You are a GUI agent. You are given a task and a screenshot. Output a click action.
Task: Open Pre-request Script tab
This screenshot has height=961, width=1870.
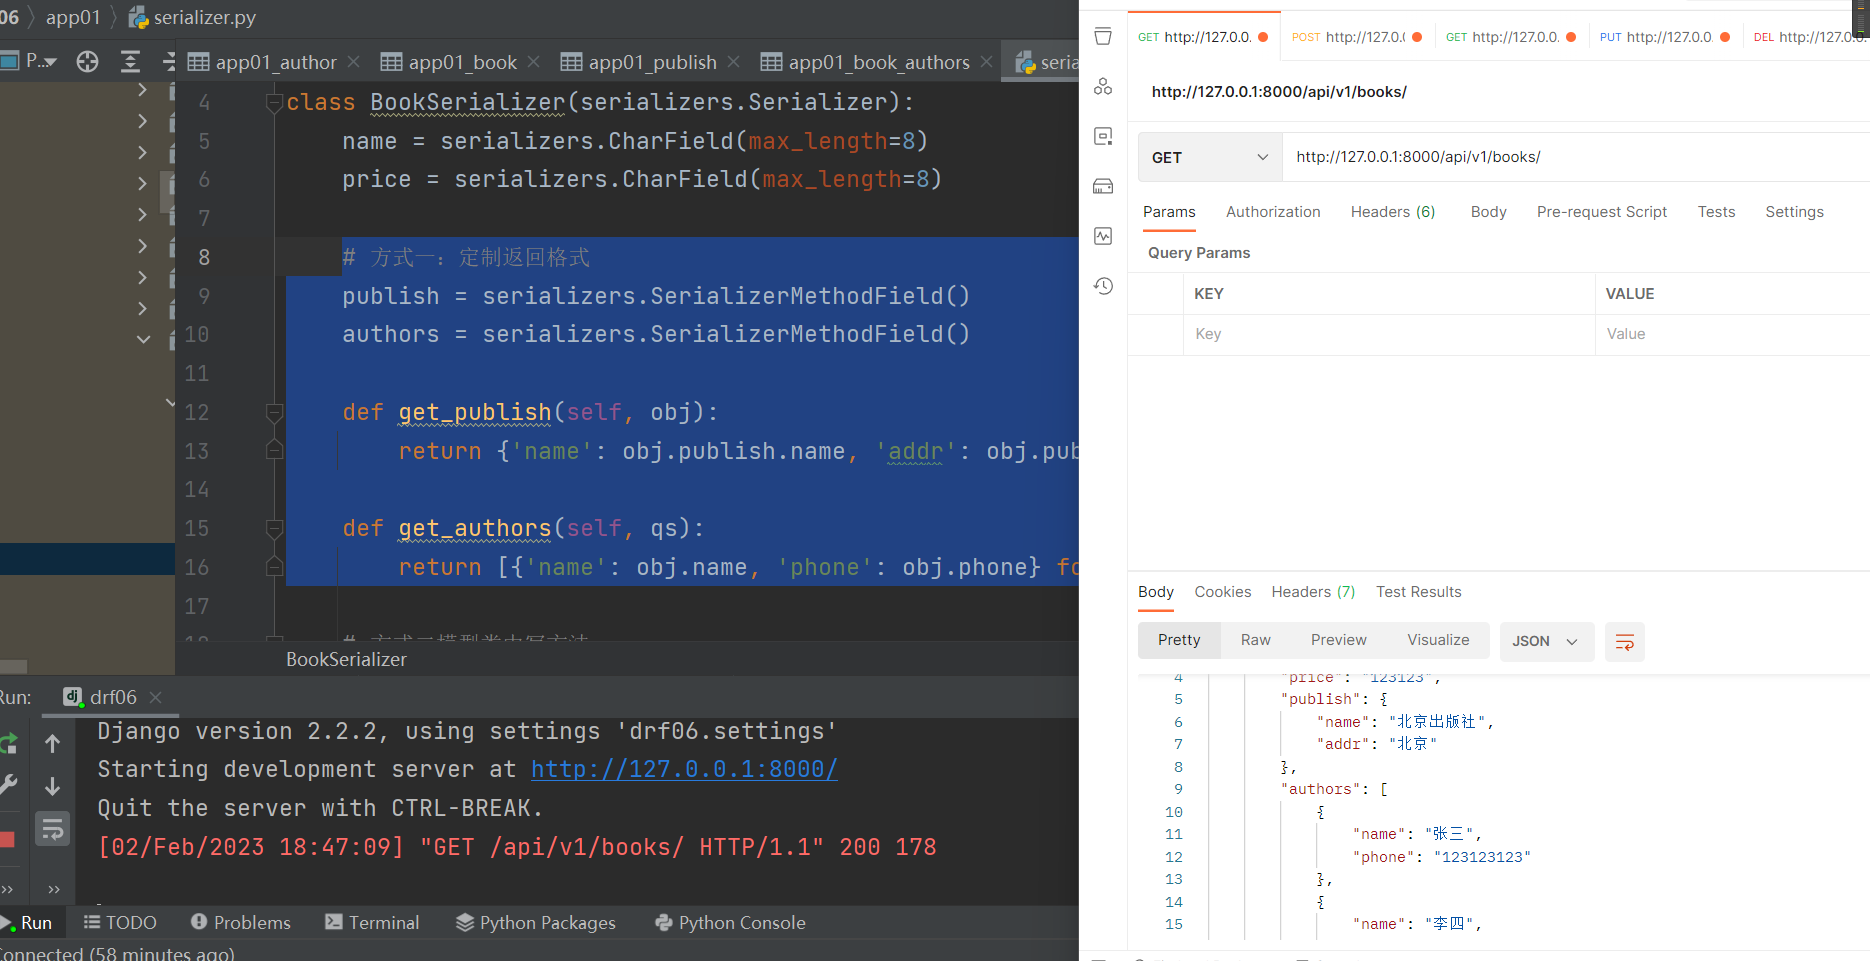1601,212
